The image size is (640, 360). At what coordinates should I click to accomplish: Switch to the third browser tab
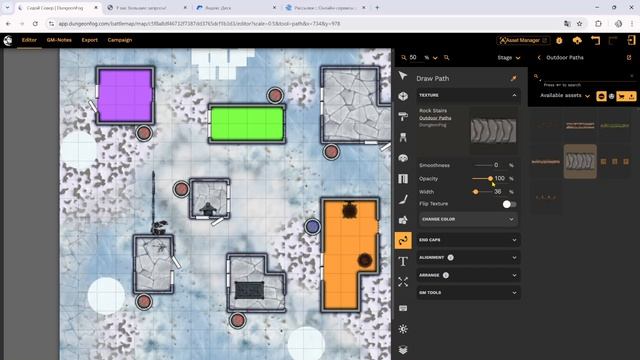(236, 7)
